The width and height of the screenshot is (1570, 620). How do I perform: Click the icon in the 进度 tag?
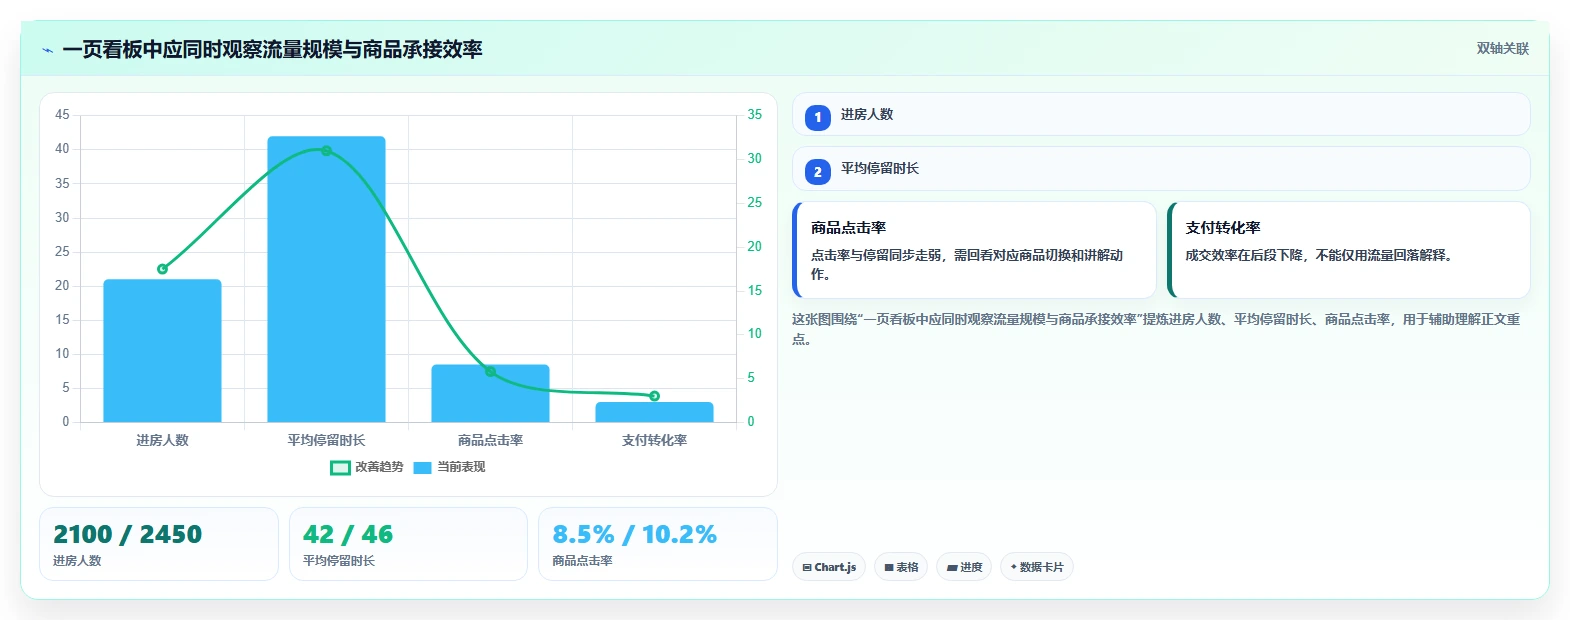[952, 567]
